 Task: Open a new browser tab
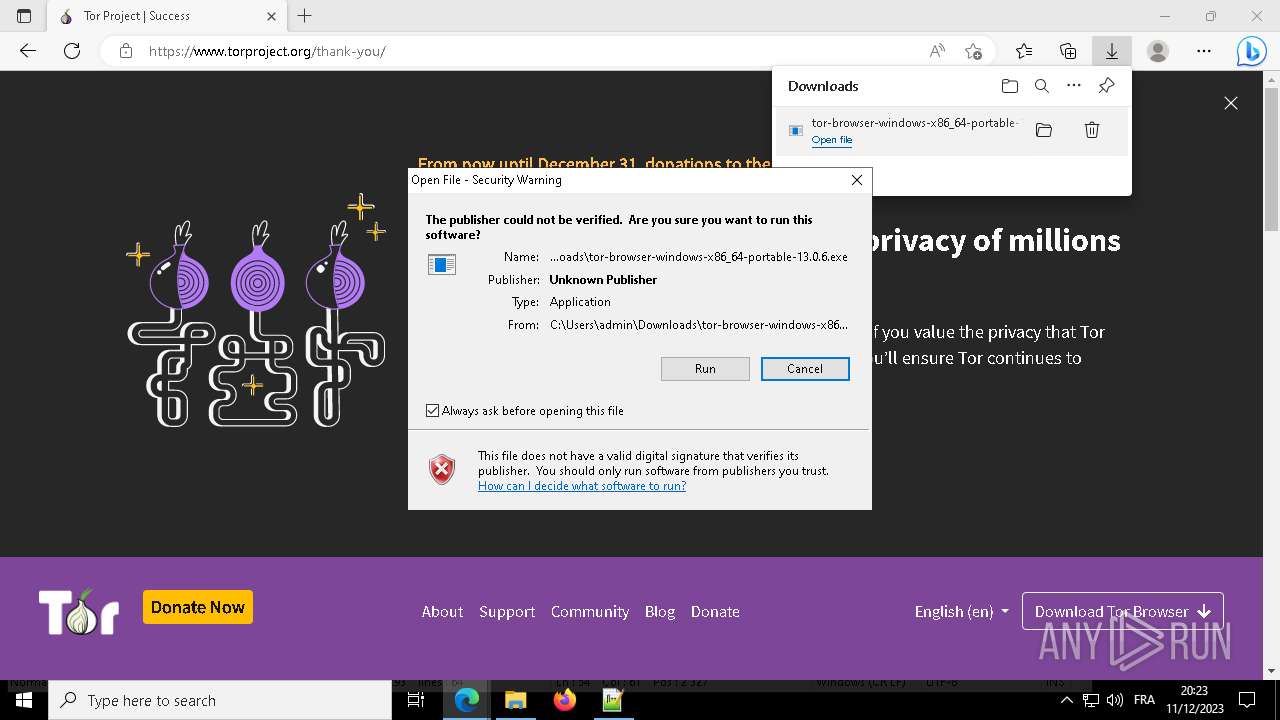(x=305, y=16)
